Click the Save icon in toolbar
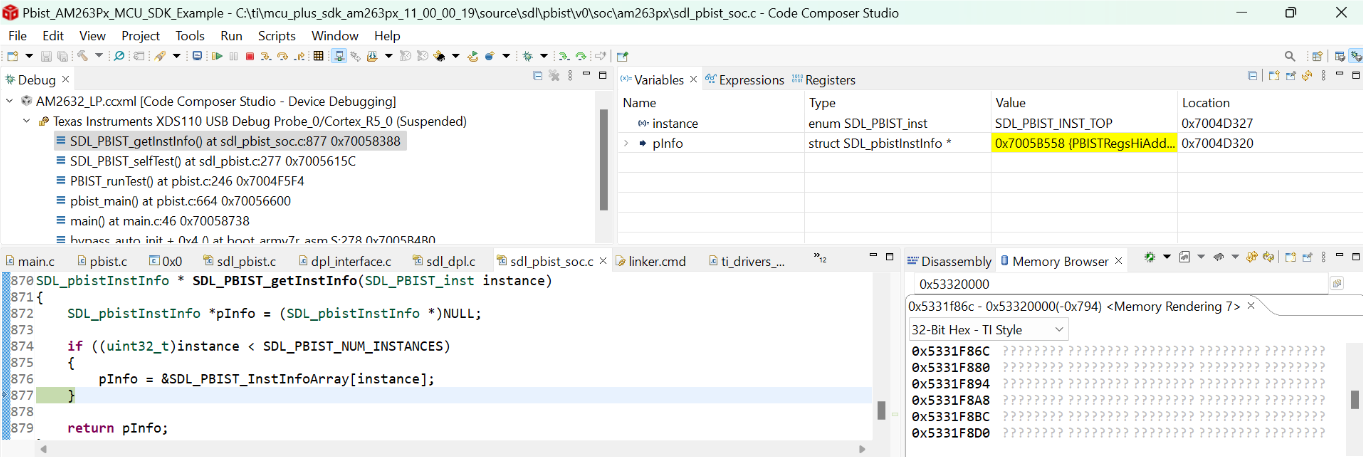The height and width of the screenshot is (457, 1363). (x=46, y=56)
